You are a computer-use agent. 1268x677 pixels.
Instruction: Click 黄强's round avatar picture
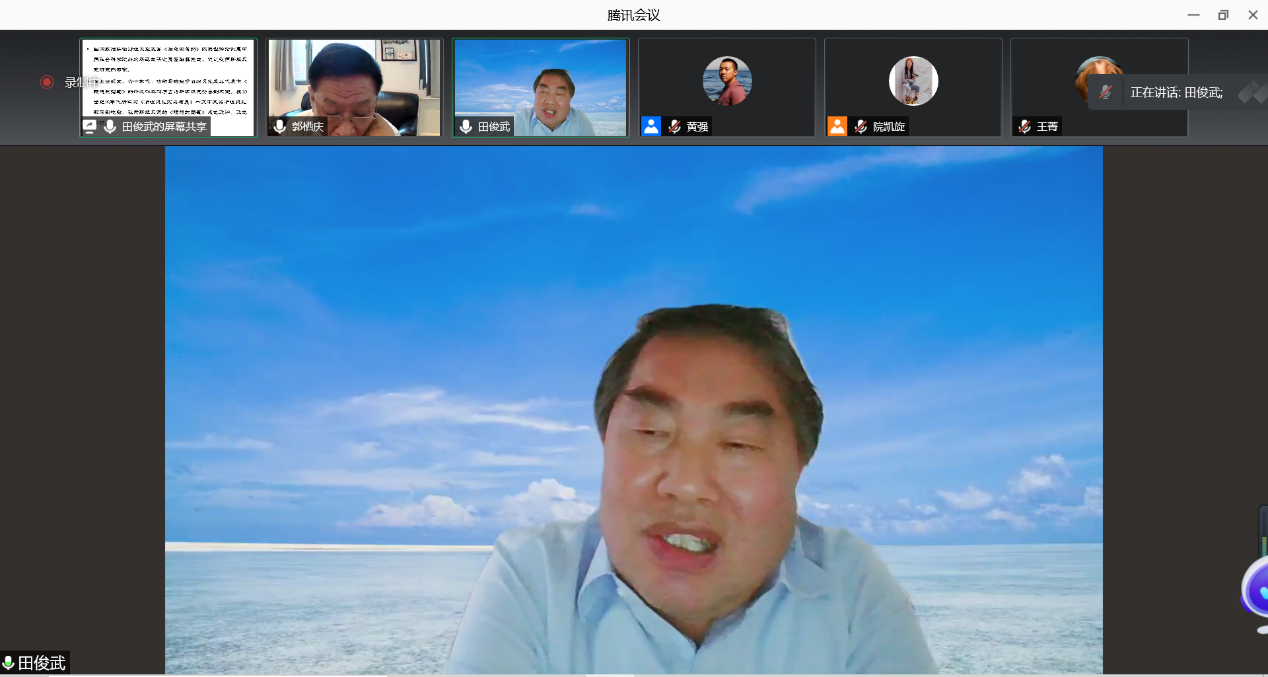point(727,81)
